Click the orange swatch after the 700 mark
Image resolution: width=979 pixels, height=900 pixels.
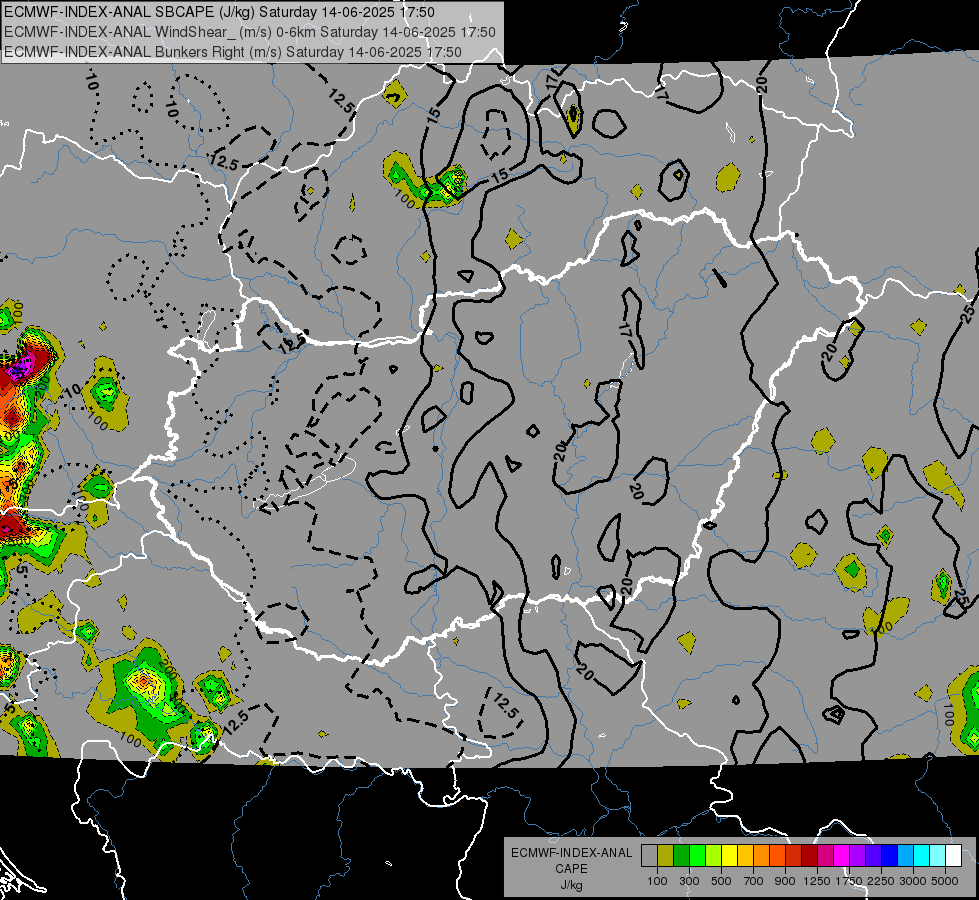762,855
